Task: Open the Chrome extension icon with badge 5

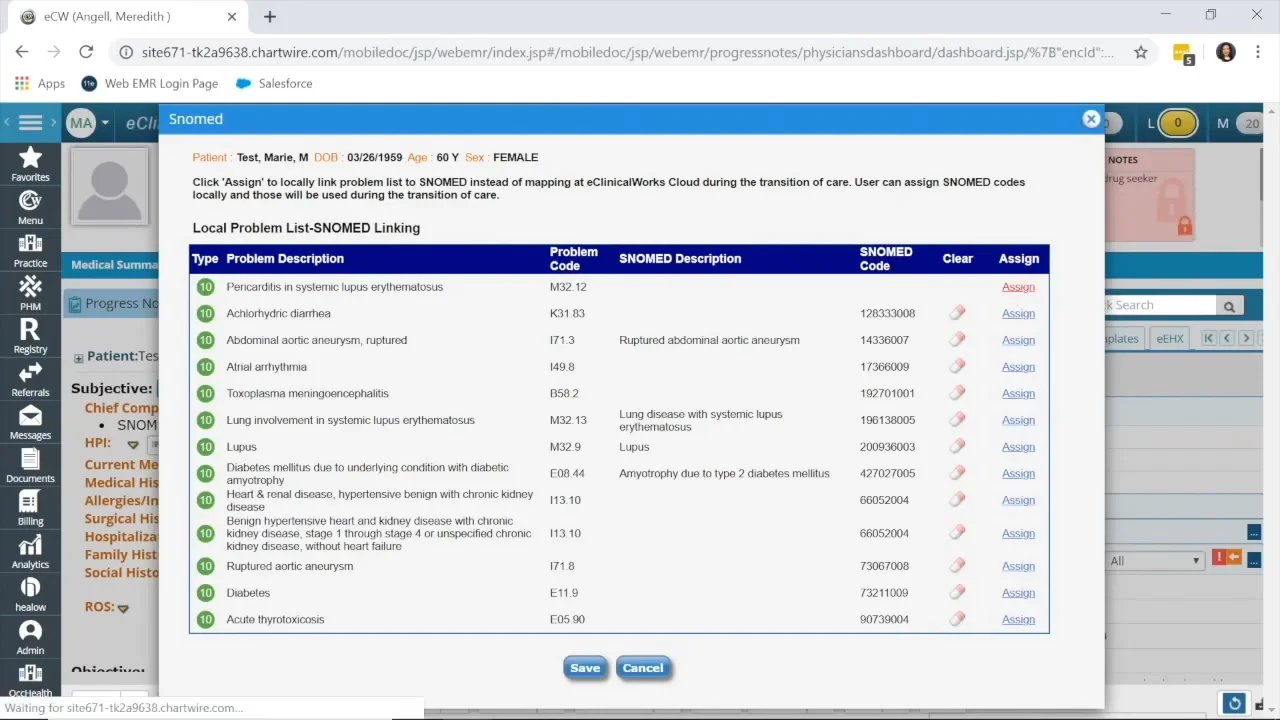Action: 1183,53
